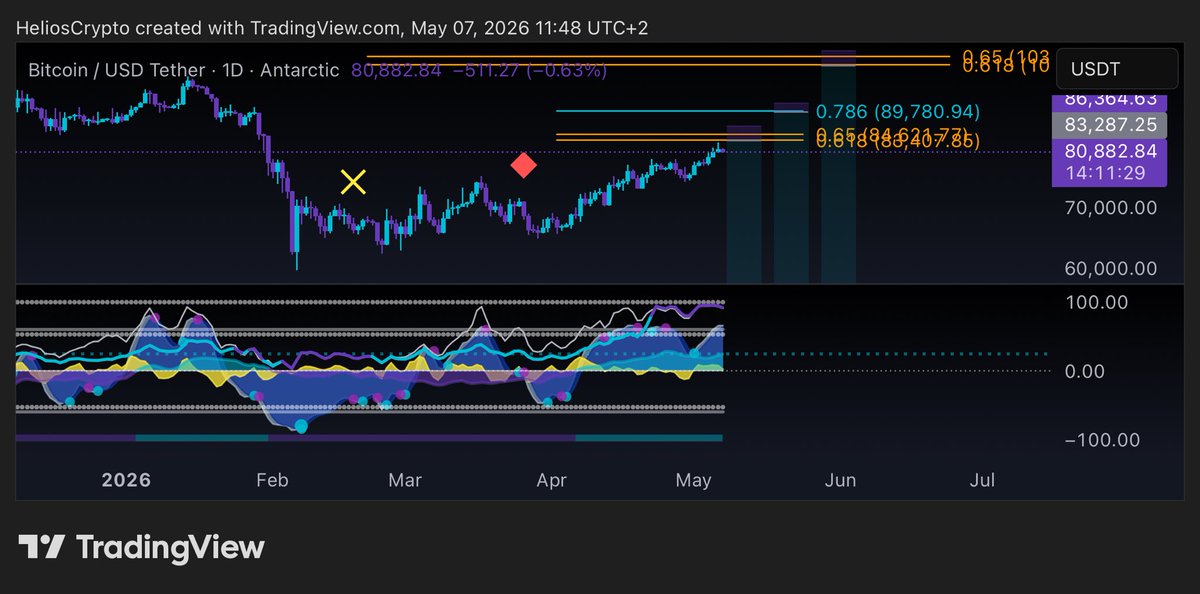
Task: Click the yellow X marker on the chart
Action: (x=353, y=182)
